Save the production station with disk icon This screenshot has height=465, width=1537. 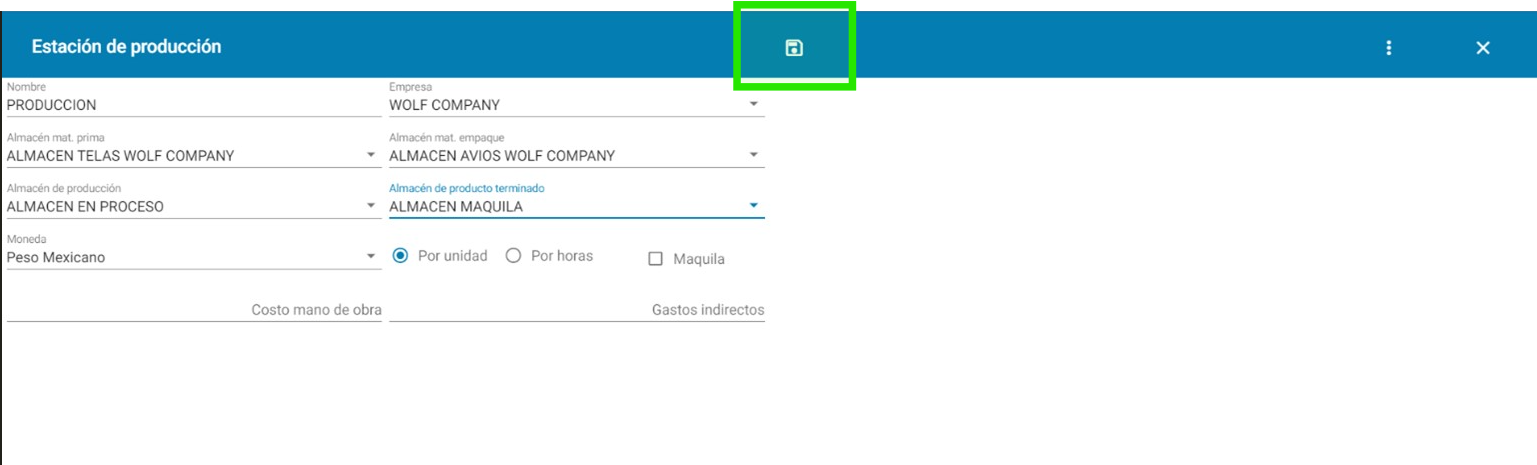point(794,48)
